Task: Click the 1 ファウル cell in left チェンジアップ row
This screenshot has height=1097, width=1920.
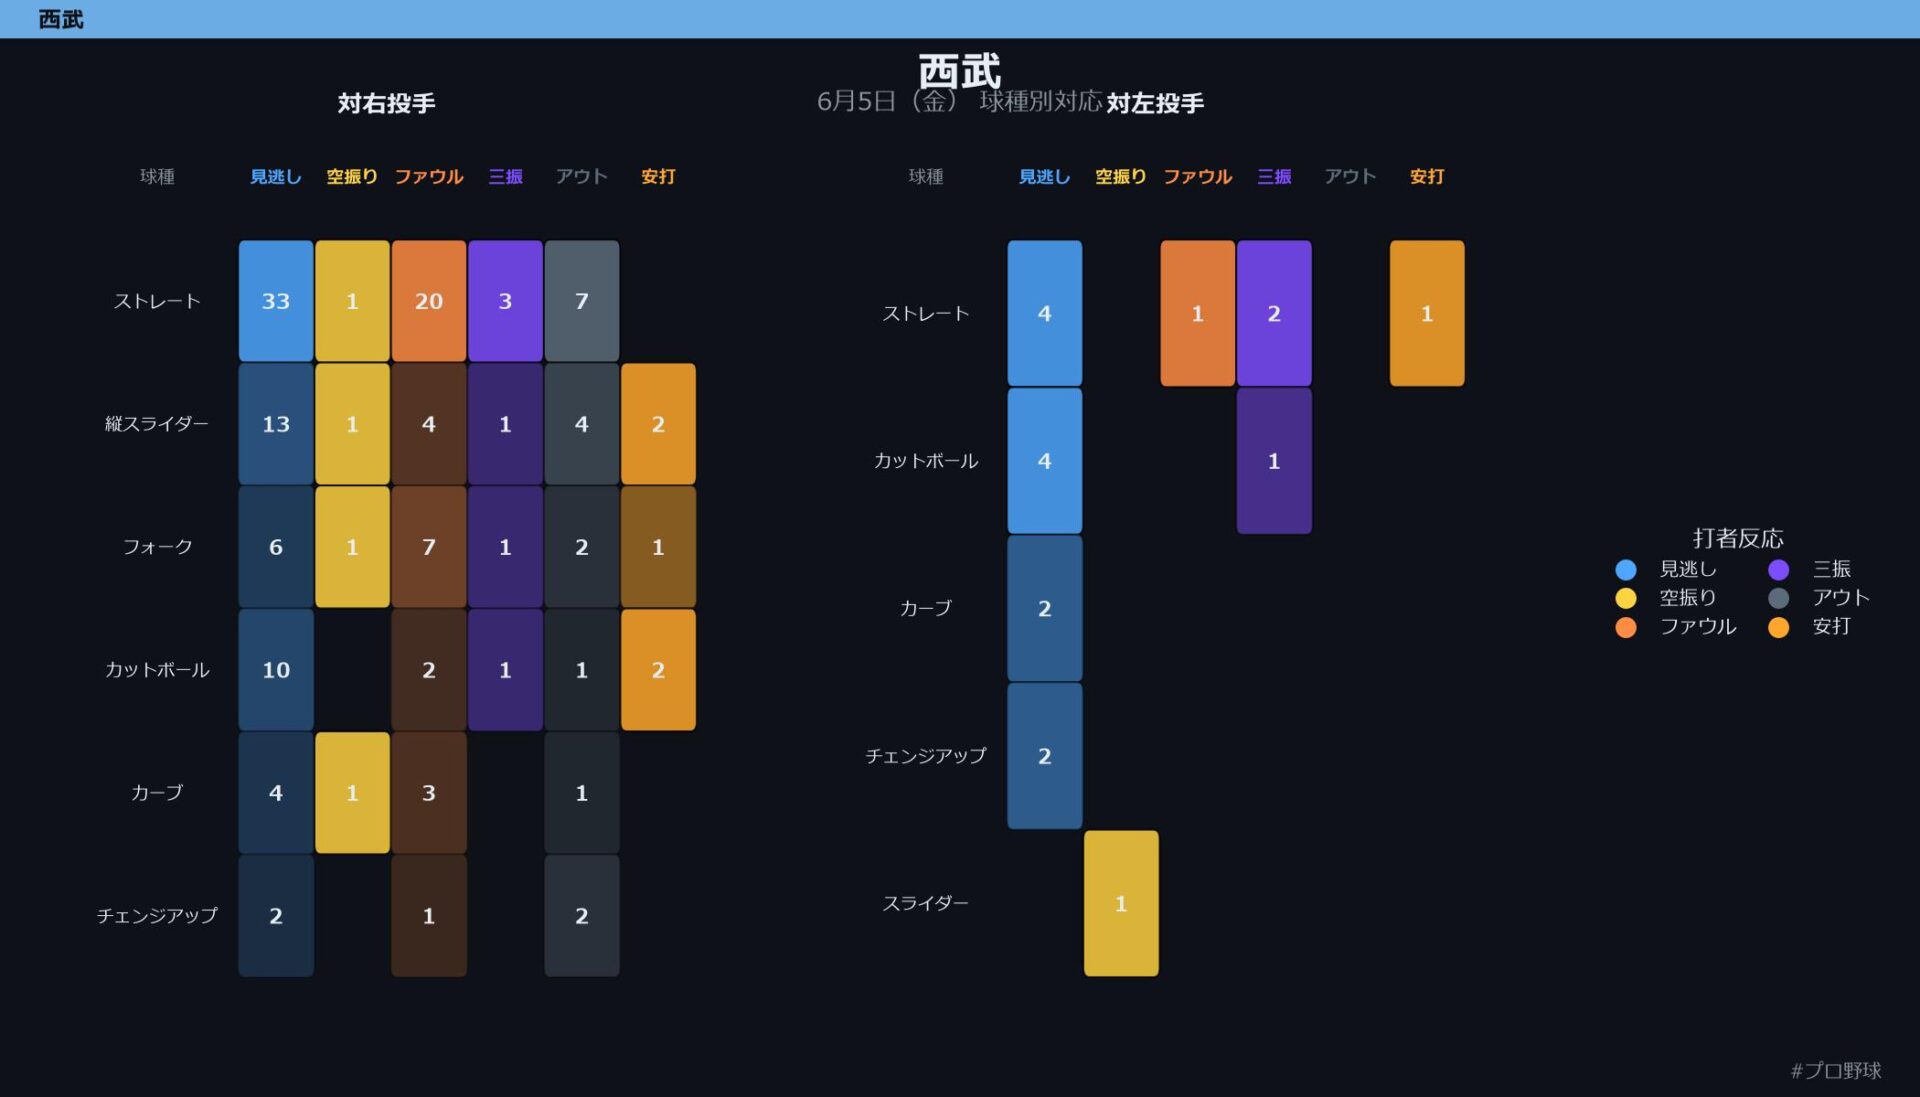Action: [429, 916]
